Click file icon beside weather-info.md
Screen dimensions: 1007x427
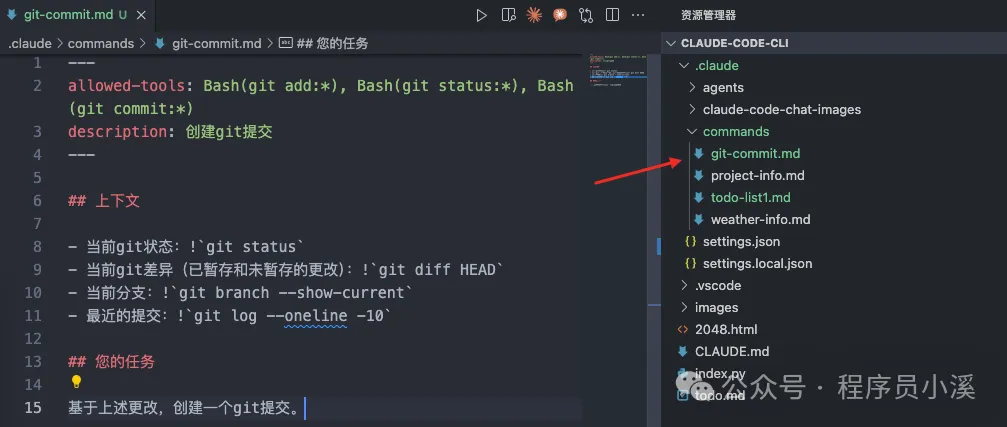[x=699, y=219]
